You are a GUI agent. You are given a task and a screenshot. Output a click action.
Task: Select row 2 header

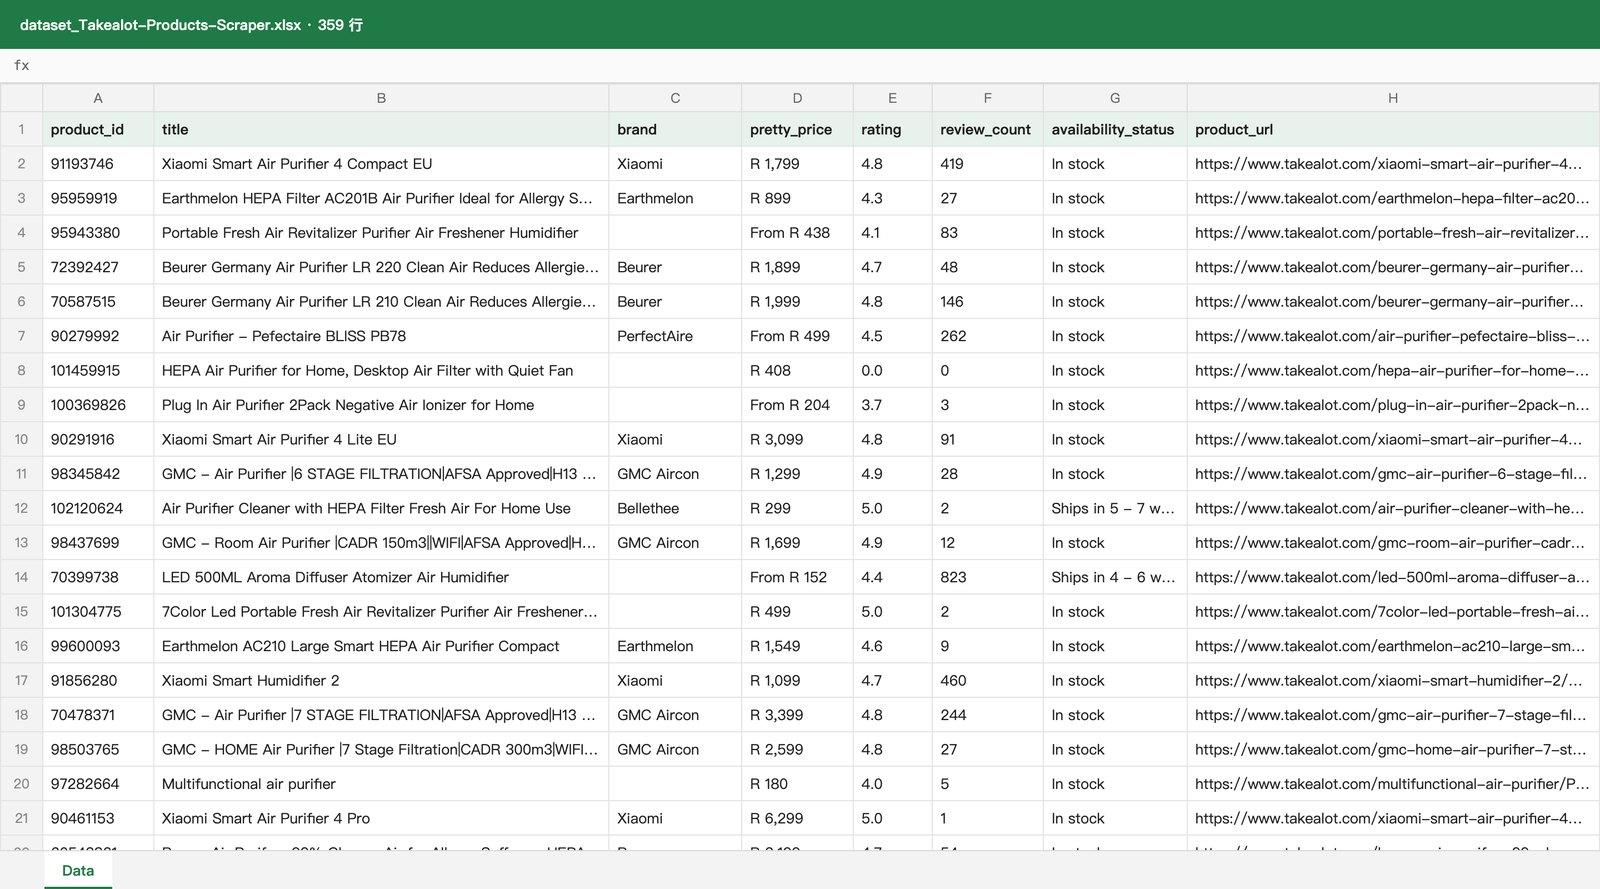click(21, 164)
